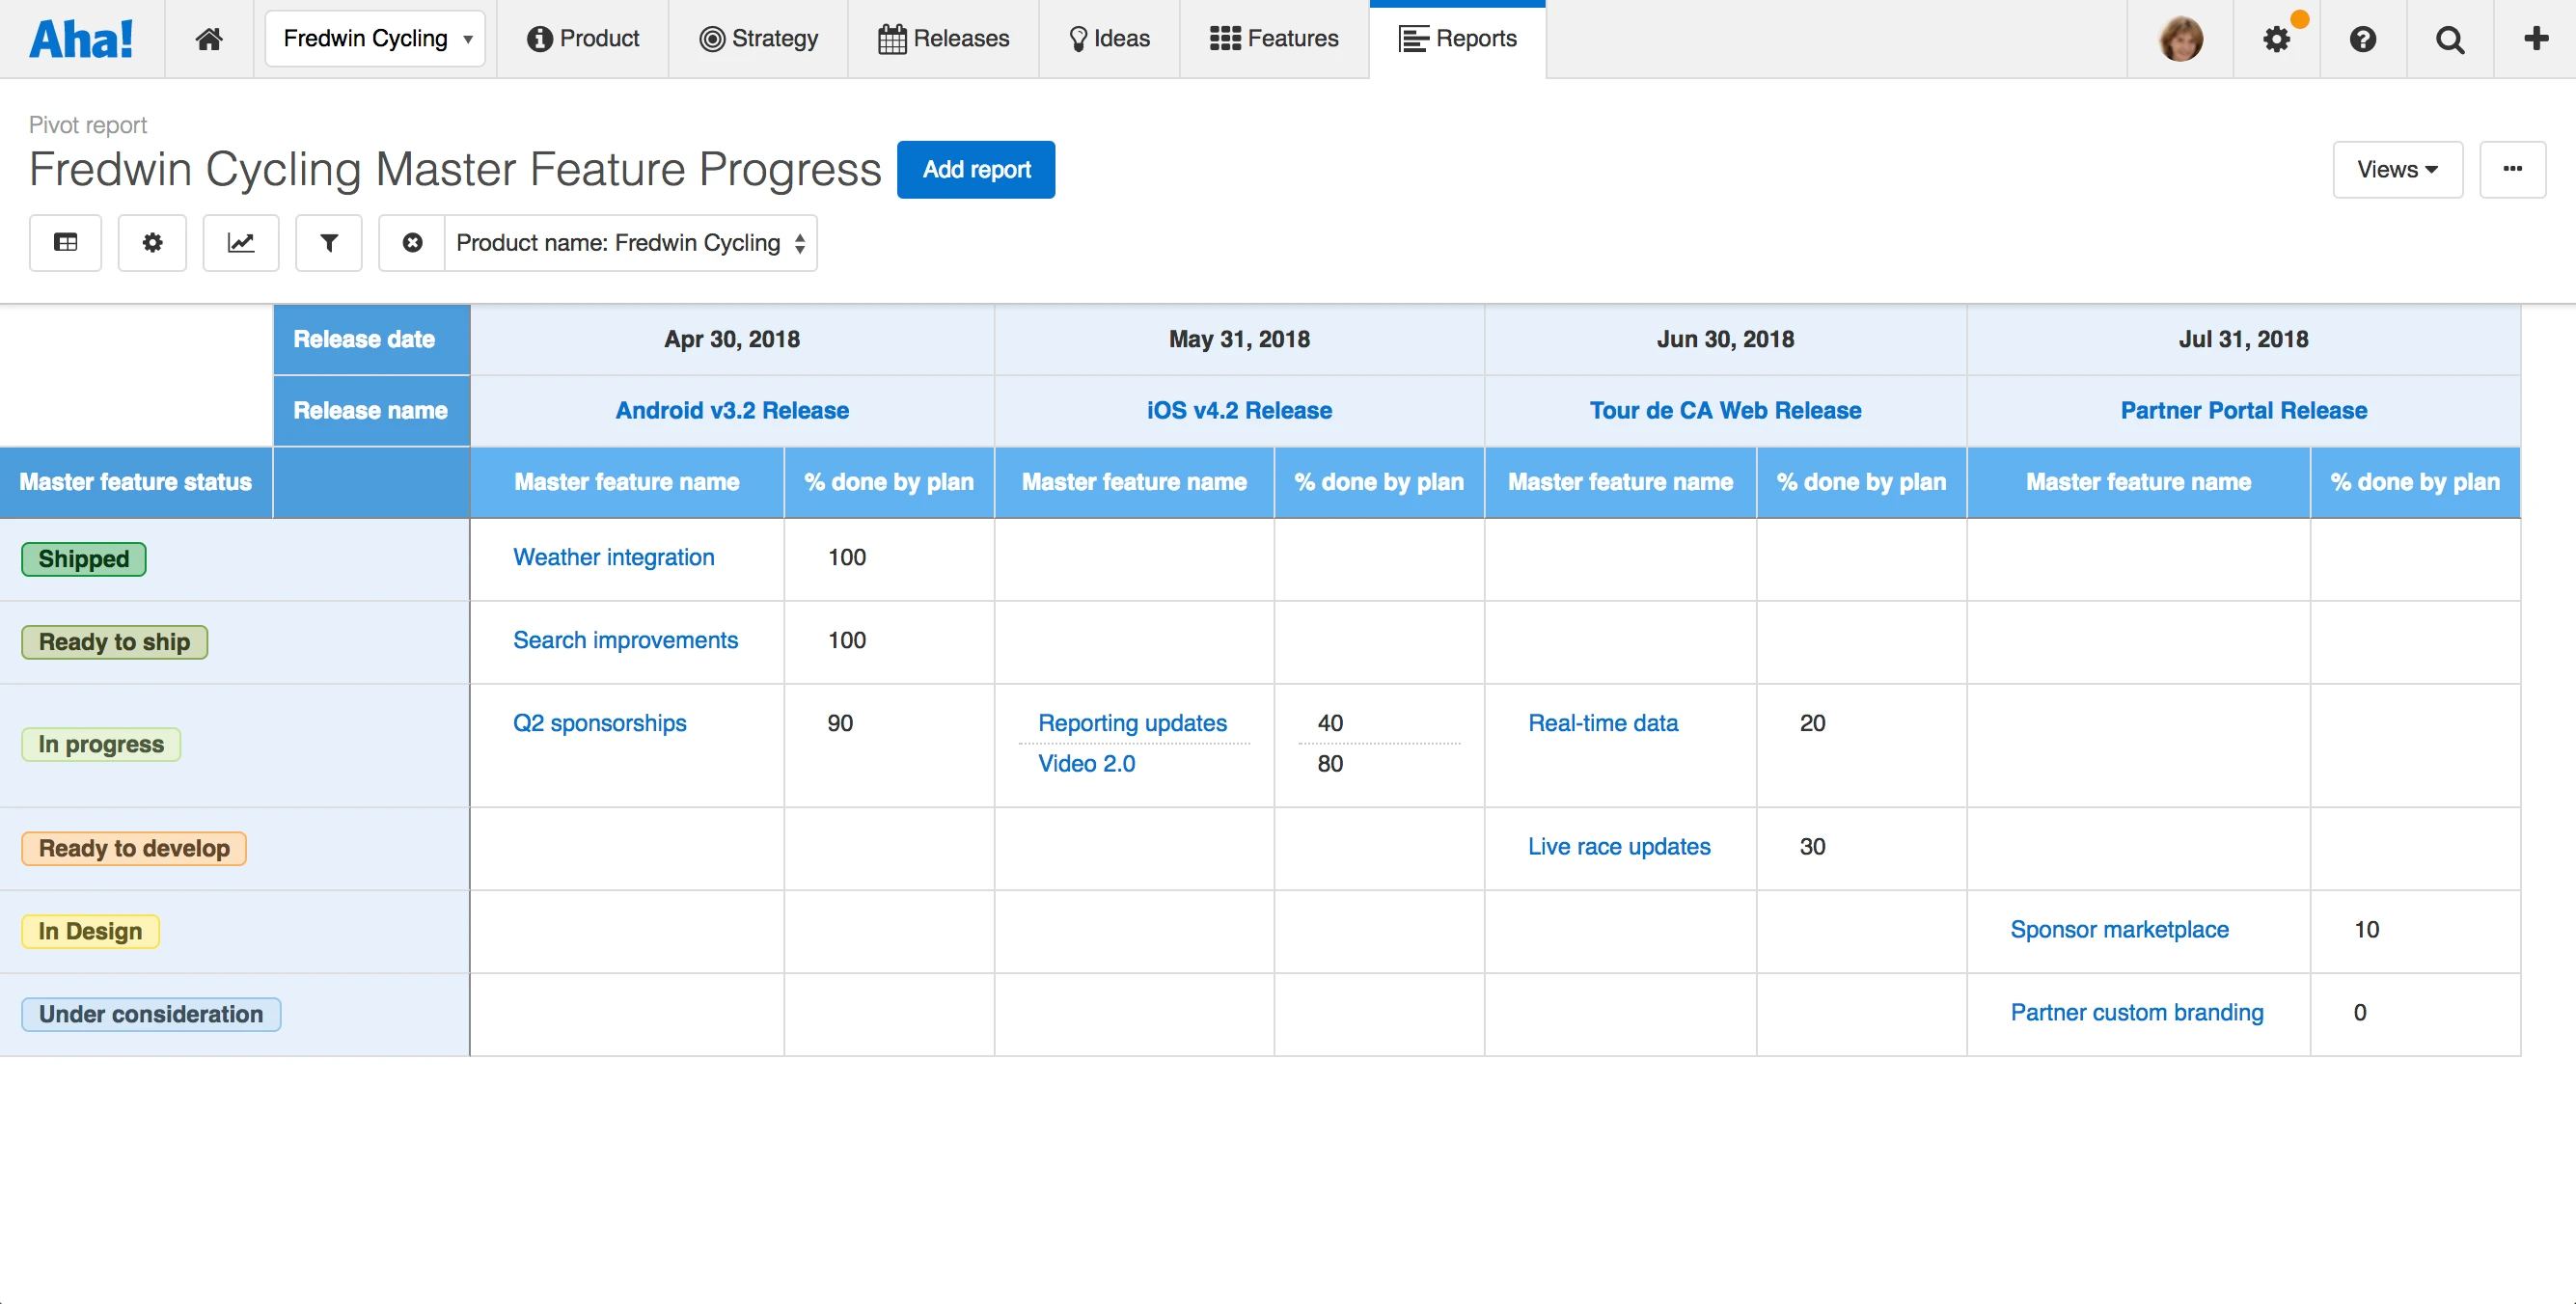This screenshot has height=1304, width=2576.
Task: Click the plus add-new icon
Action: (2535, 39)
